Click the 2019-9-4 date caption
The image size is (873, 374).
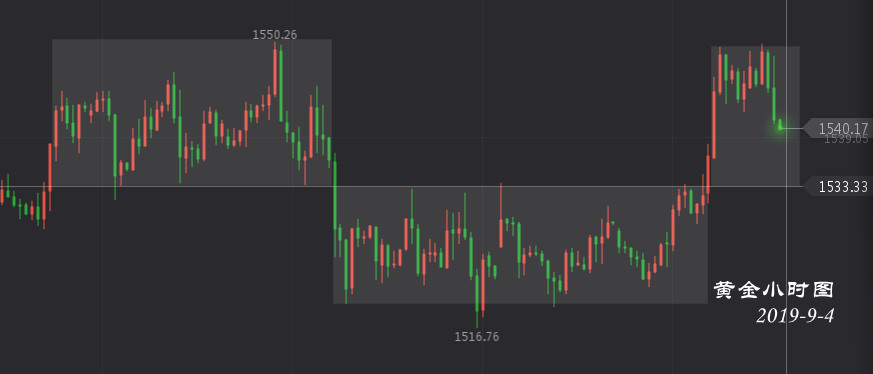coord(795,316)
